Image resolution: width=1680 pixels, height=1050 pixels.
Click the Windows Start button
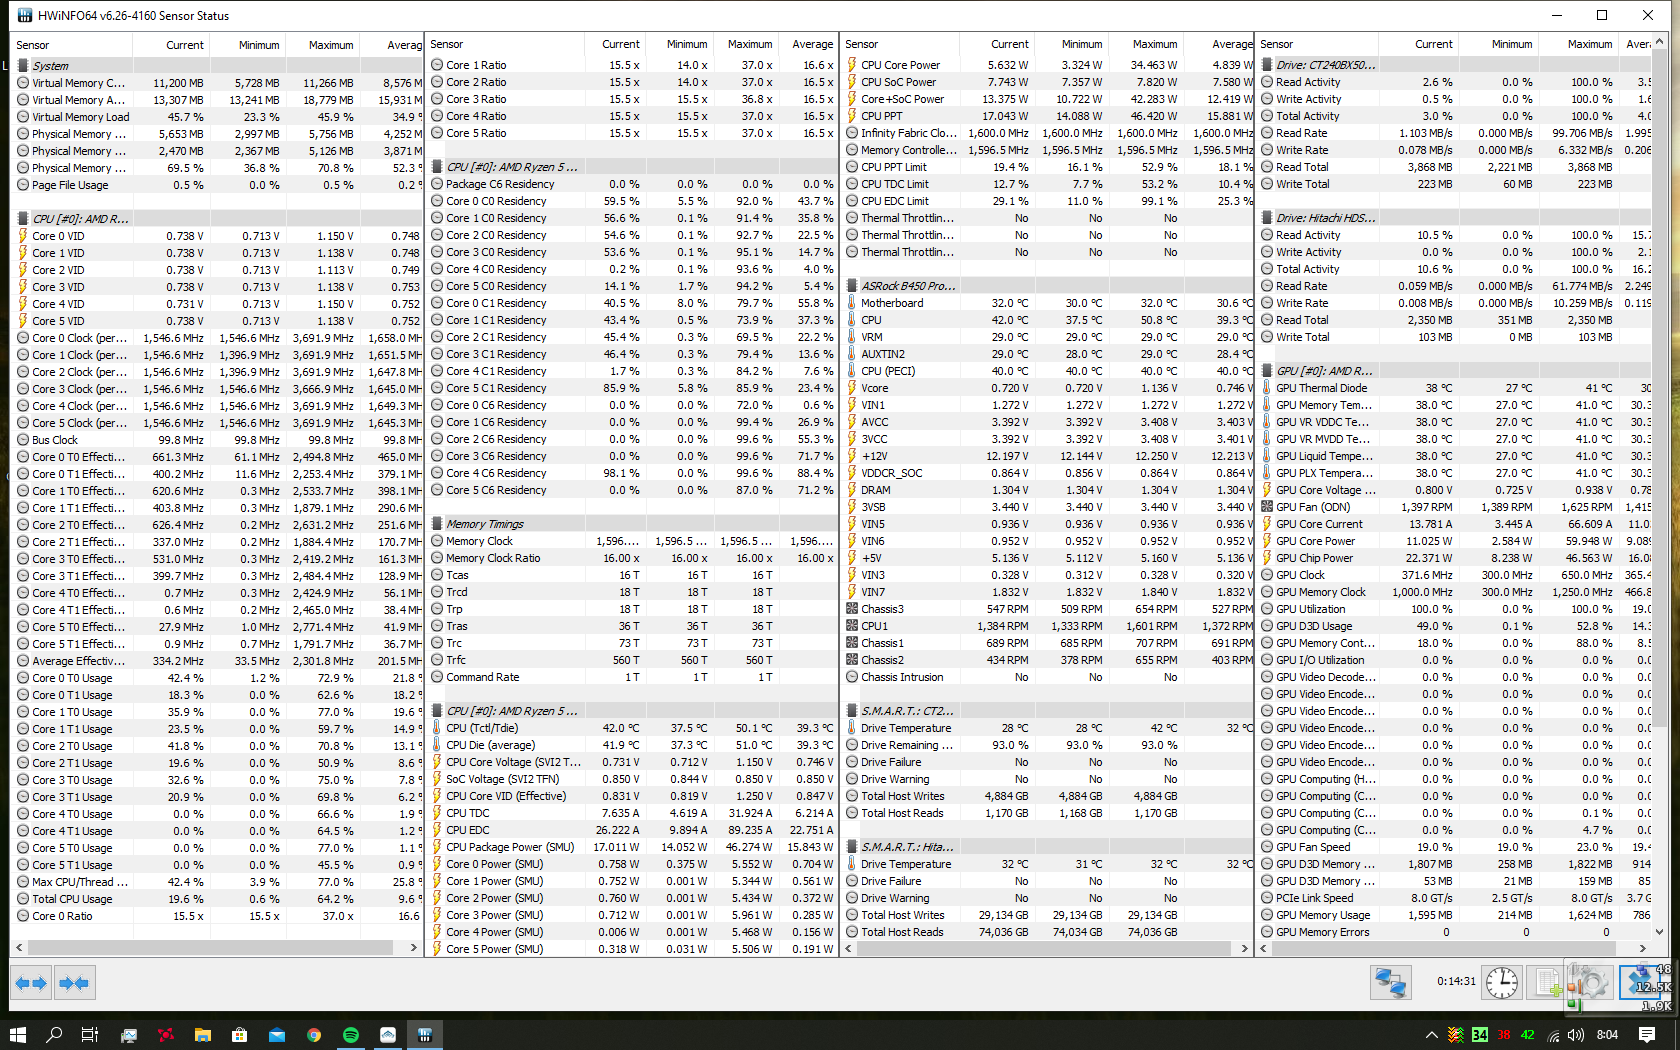17,1035
